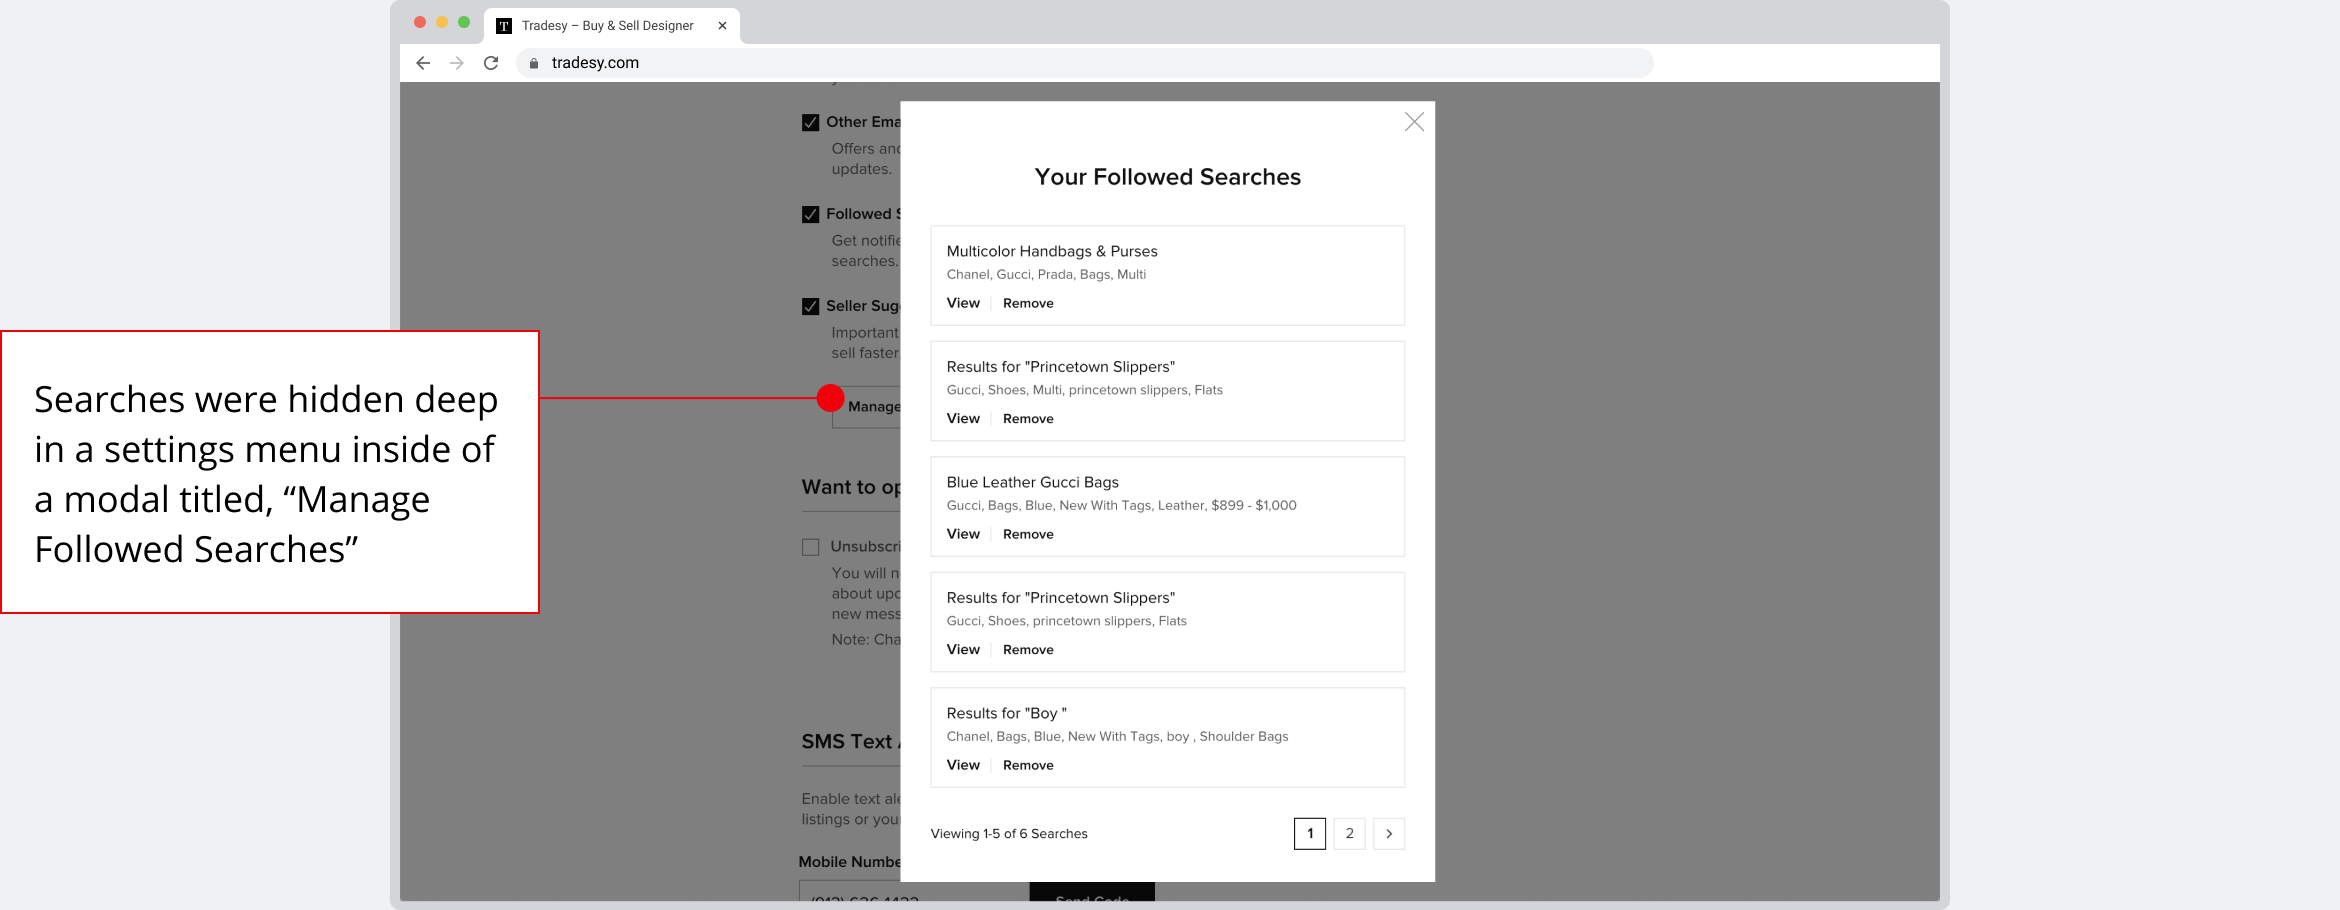Close the Your Followed Searches modal

[1413, 122]
